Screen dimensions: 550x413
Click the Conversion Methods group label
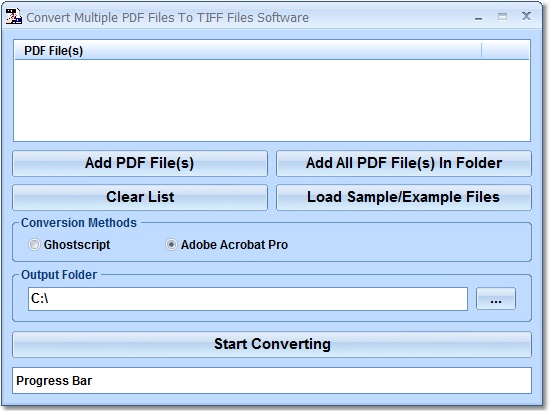[x=79, y=223]
